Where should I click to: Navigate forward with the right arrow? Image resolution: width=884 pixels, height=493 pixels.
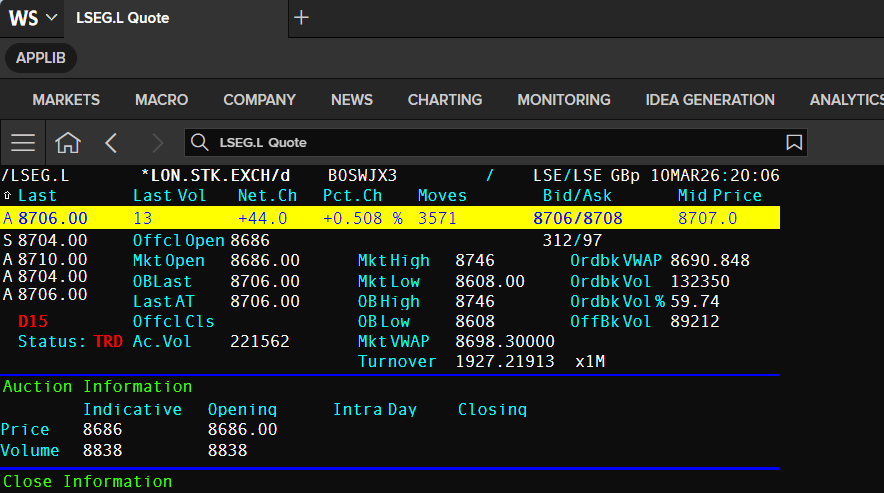click(x=157, y=143)
